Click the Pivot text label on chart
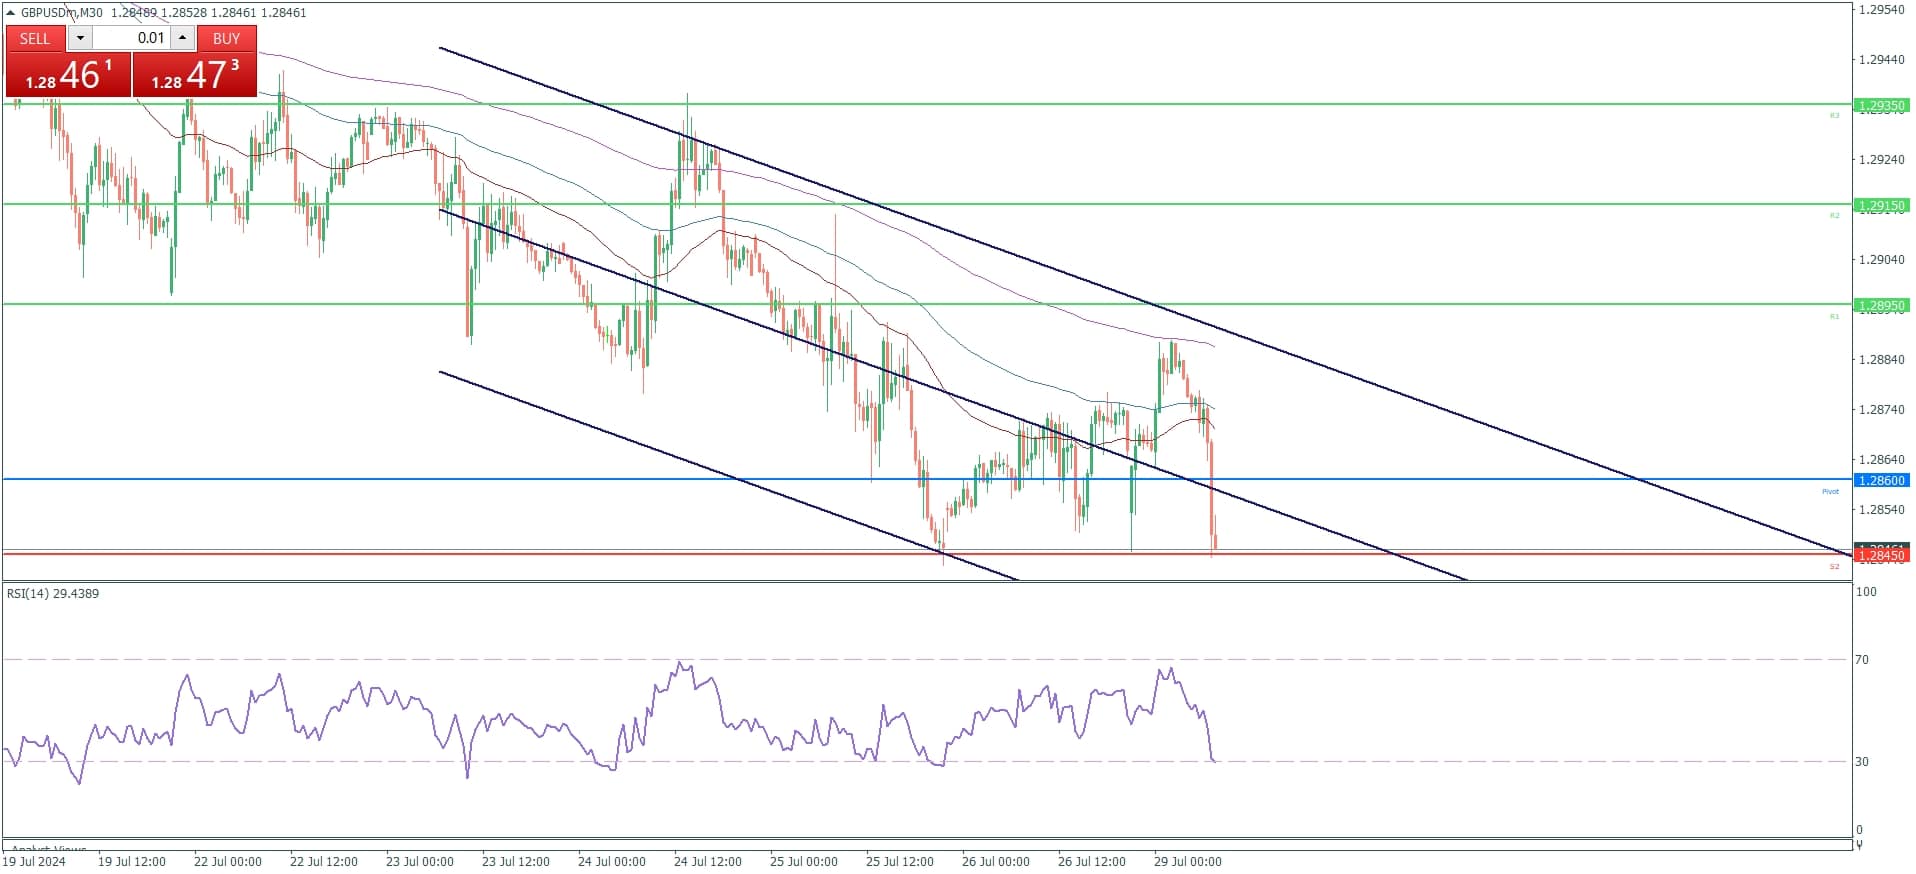Image resolution: width=1916 pixels, height=874 pixels. tap(1830, 491)
